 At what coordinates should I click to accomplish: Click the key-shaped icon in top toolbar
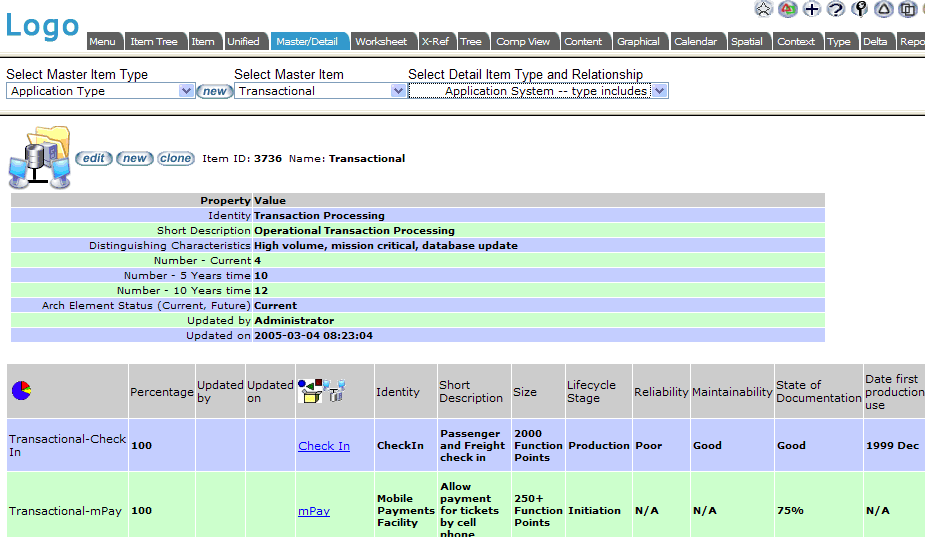(860, 9)
